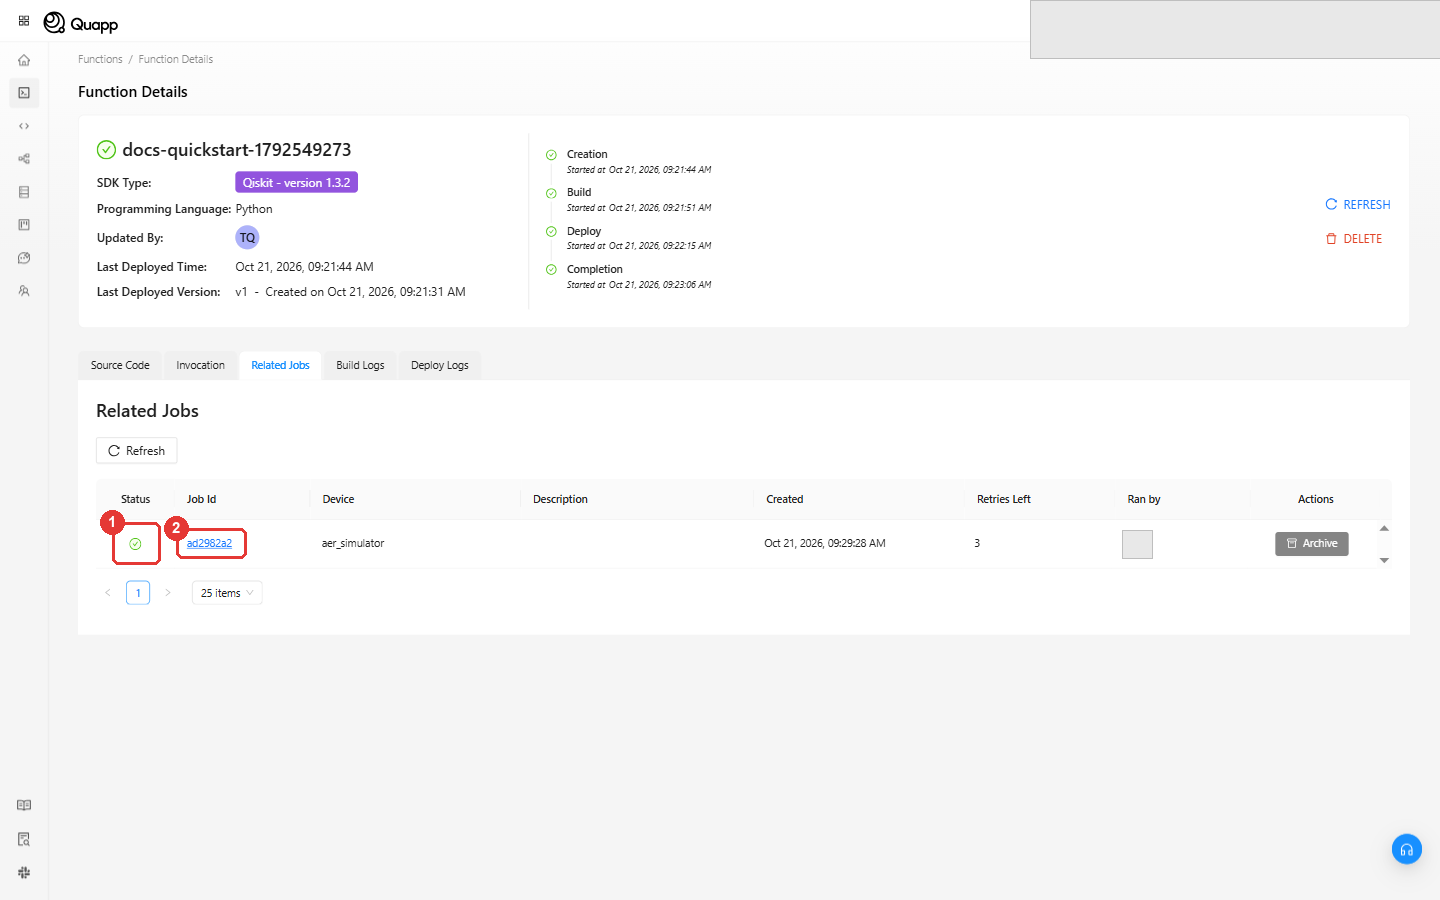Open the chat bubble sidebar icon

pyautogui.click(x=24, y=258)
